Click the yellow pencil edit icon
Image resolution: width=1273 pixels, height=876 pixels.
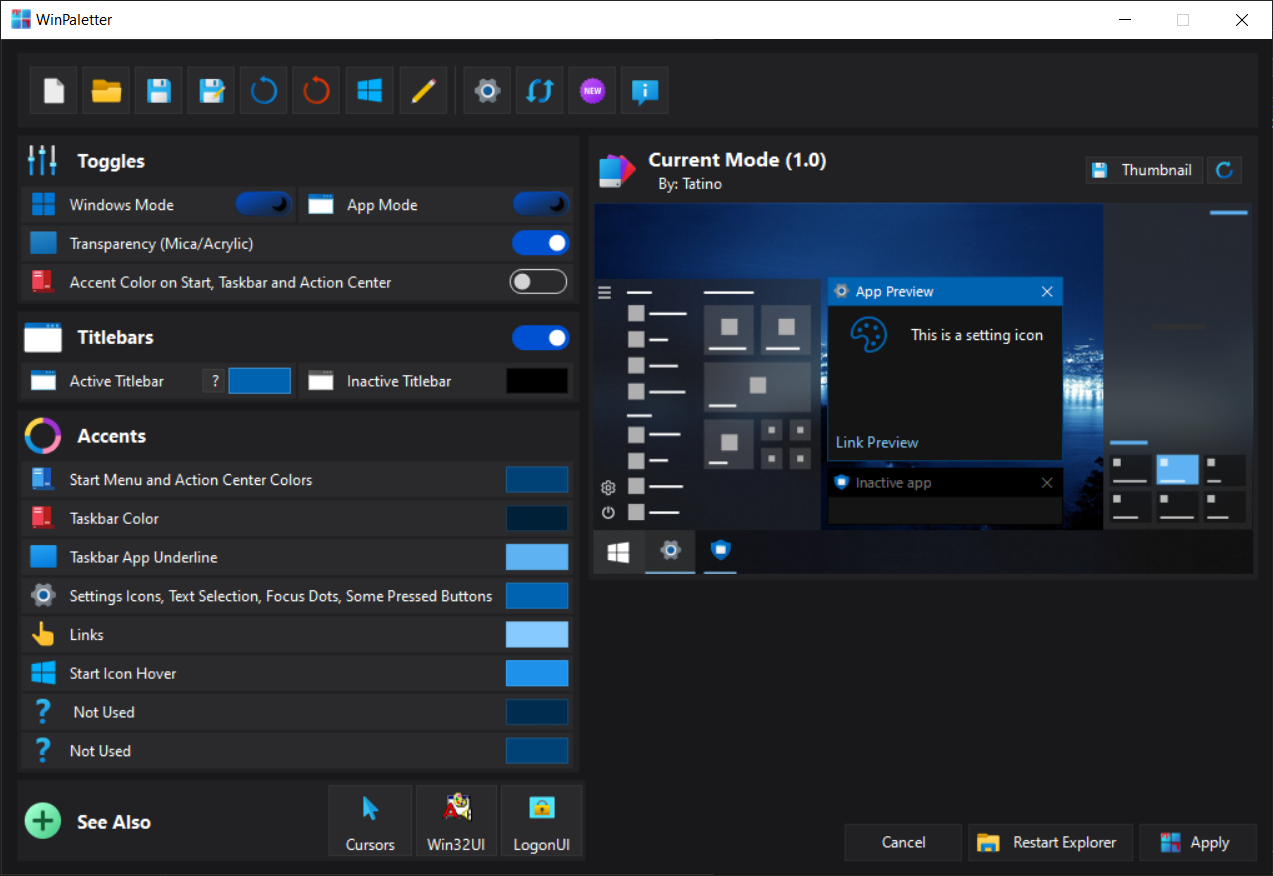pyautogui.click(x=423, y=91)
